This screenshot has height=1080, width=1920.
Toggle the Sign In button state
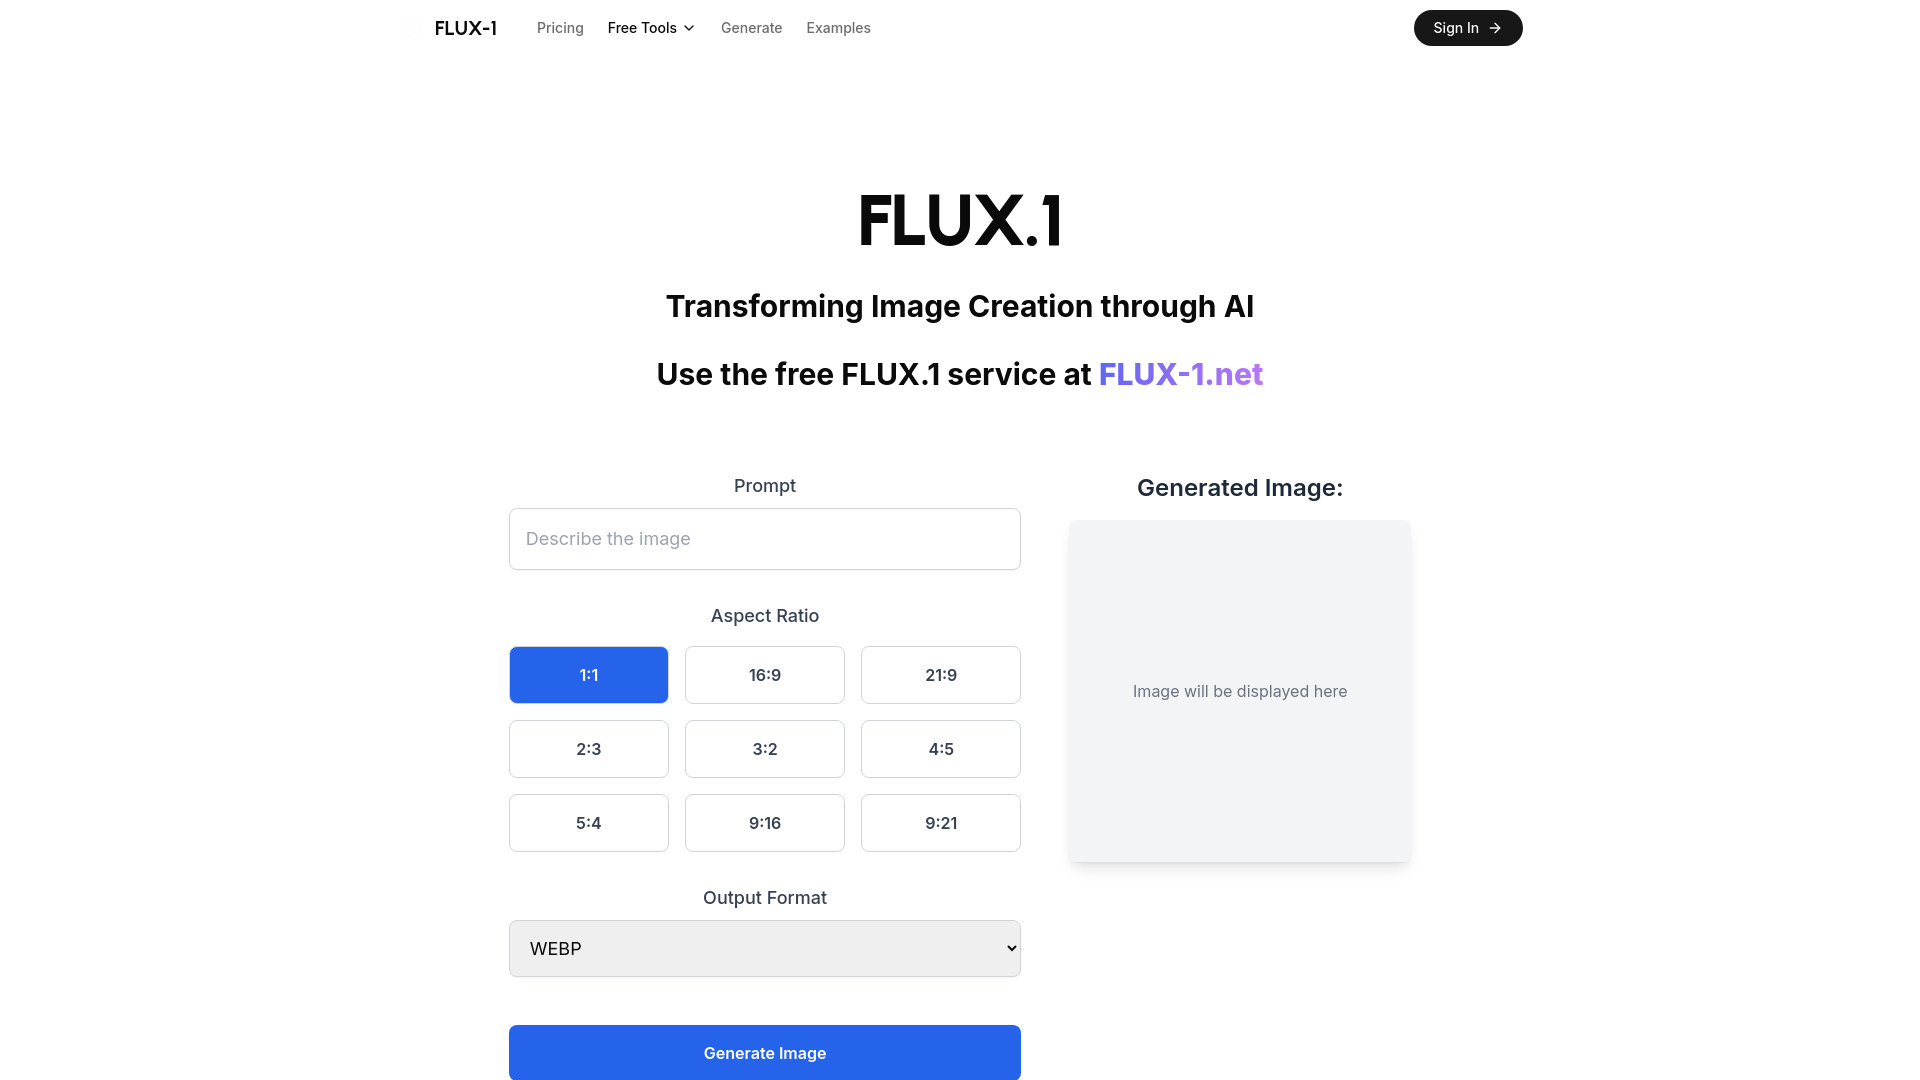[x=1468, y=28]
